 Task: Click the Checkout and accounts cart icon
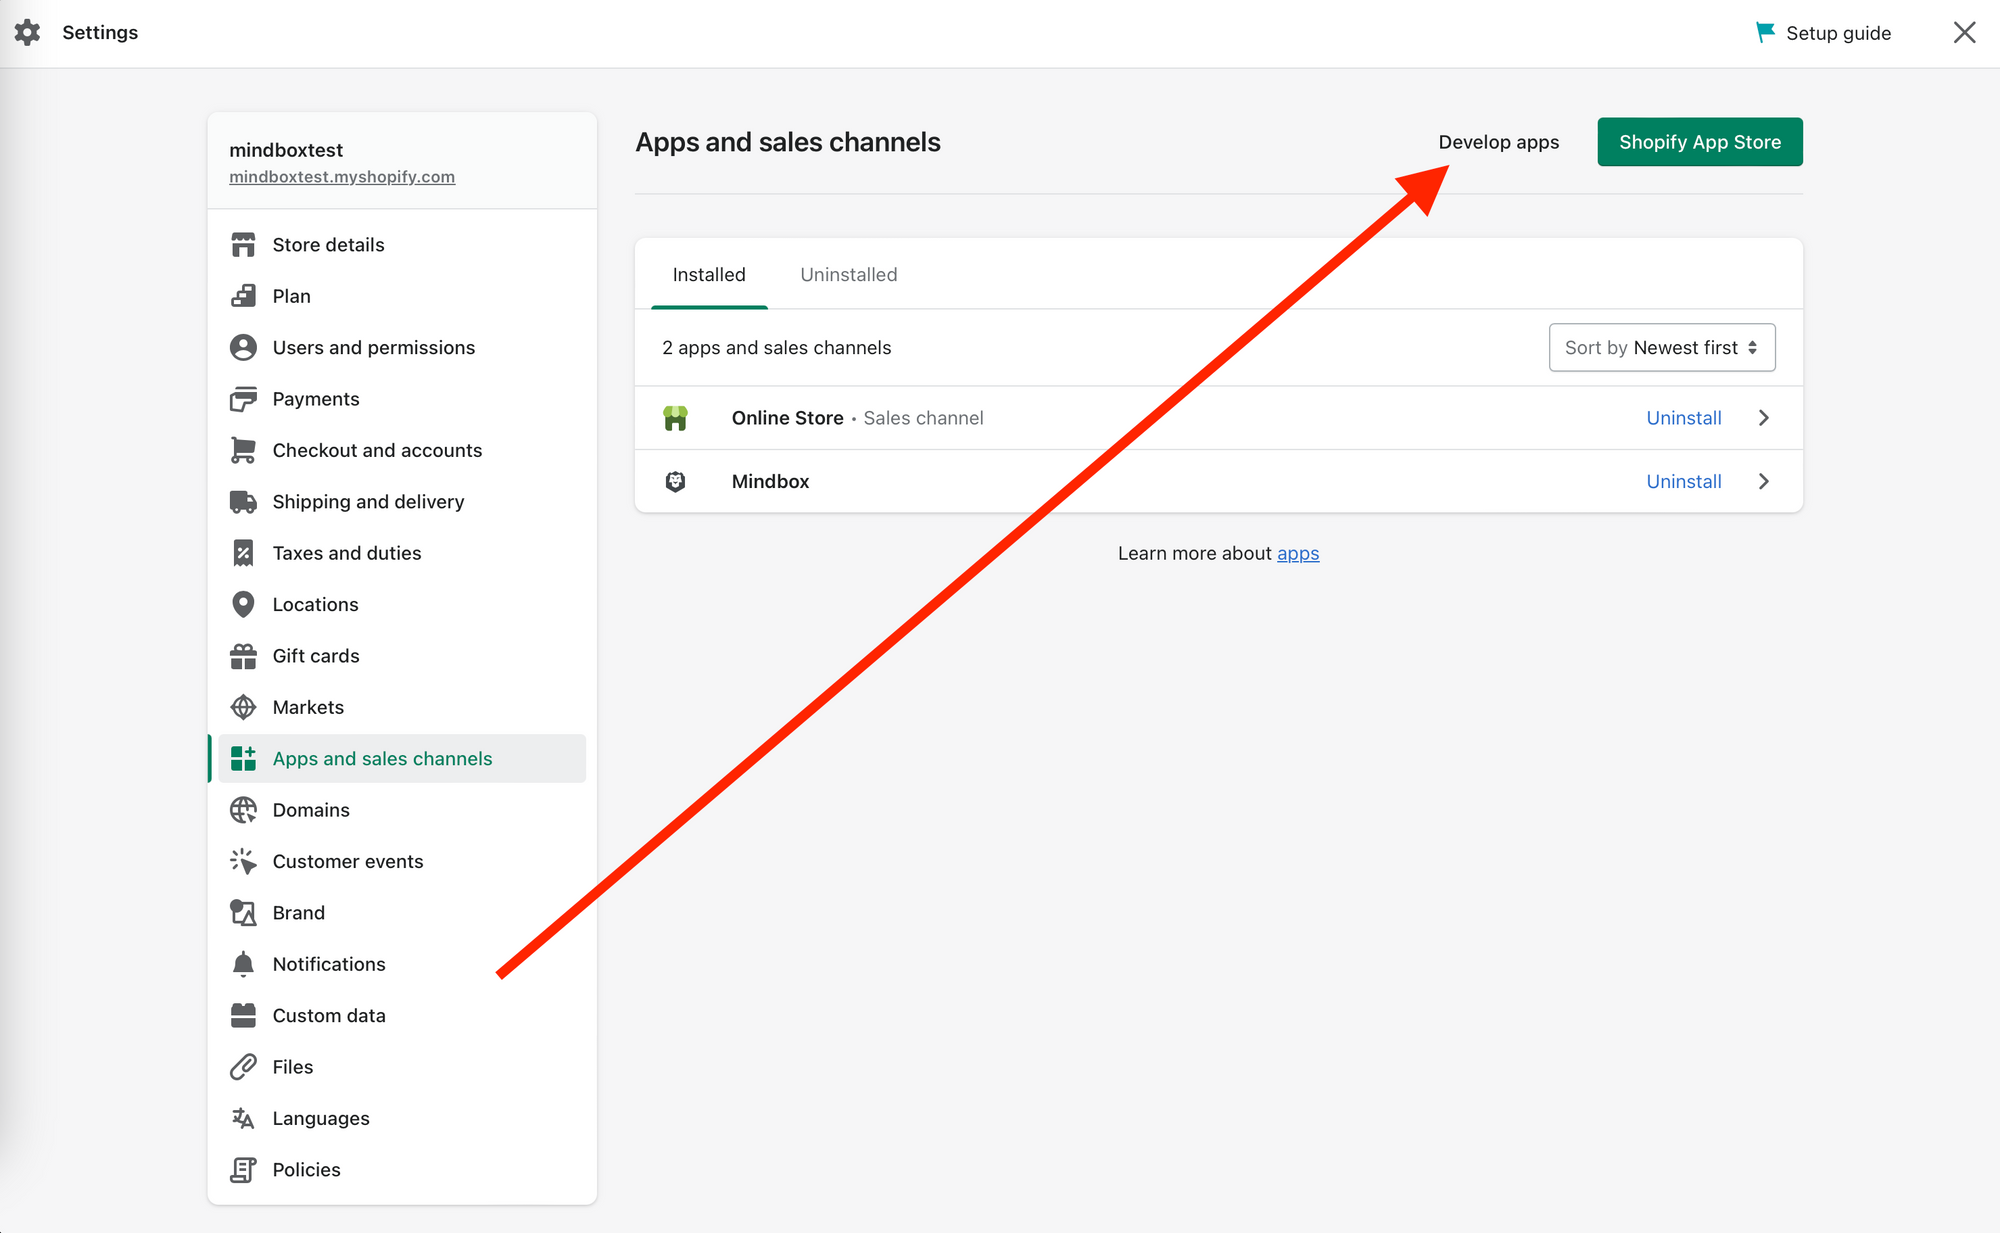[243, 450]
